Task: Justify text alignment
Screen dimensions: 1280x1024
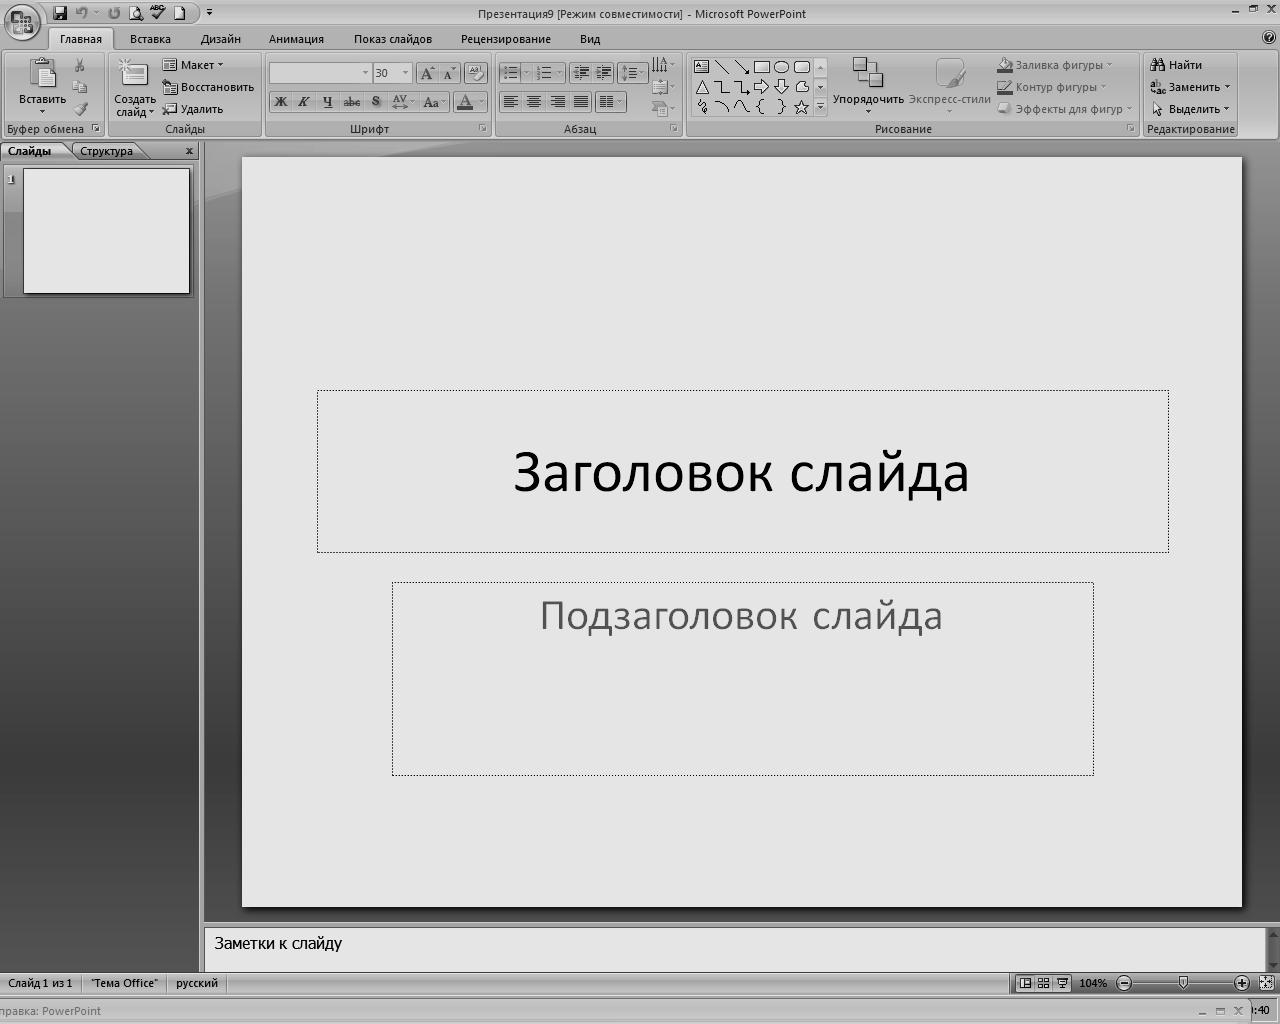Action: tap(580, 102)
